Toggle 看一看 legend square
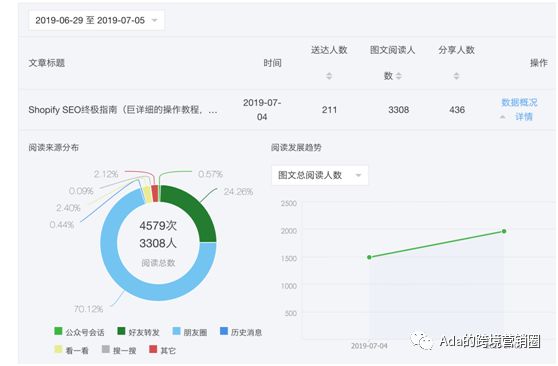Screen dimensions: 558x366 pyautogui.click(x=58, y=349)
